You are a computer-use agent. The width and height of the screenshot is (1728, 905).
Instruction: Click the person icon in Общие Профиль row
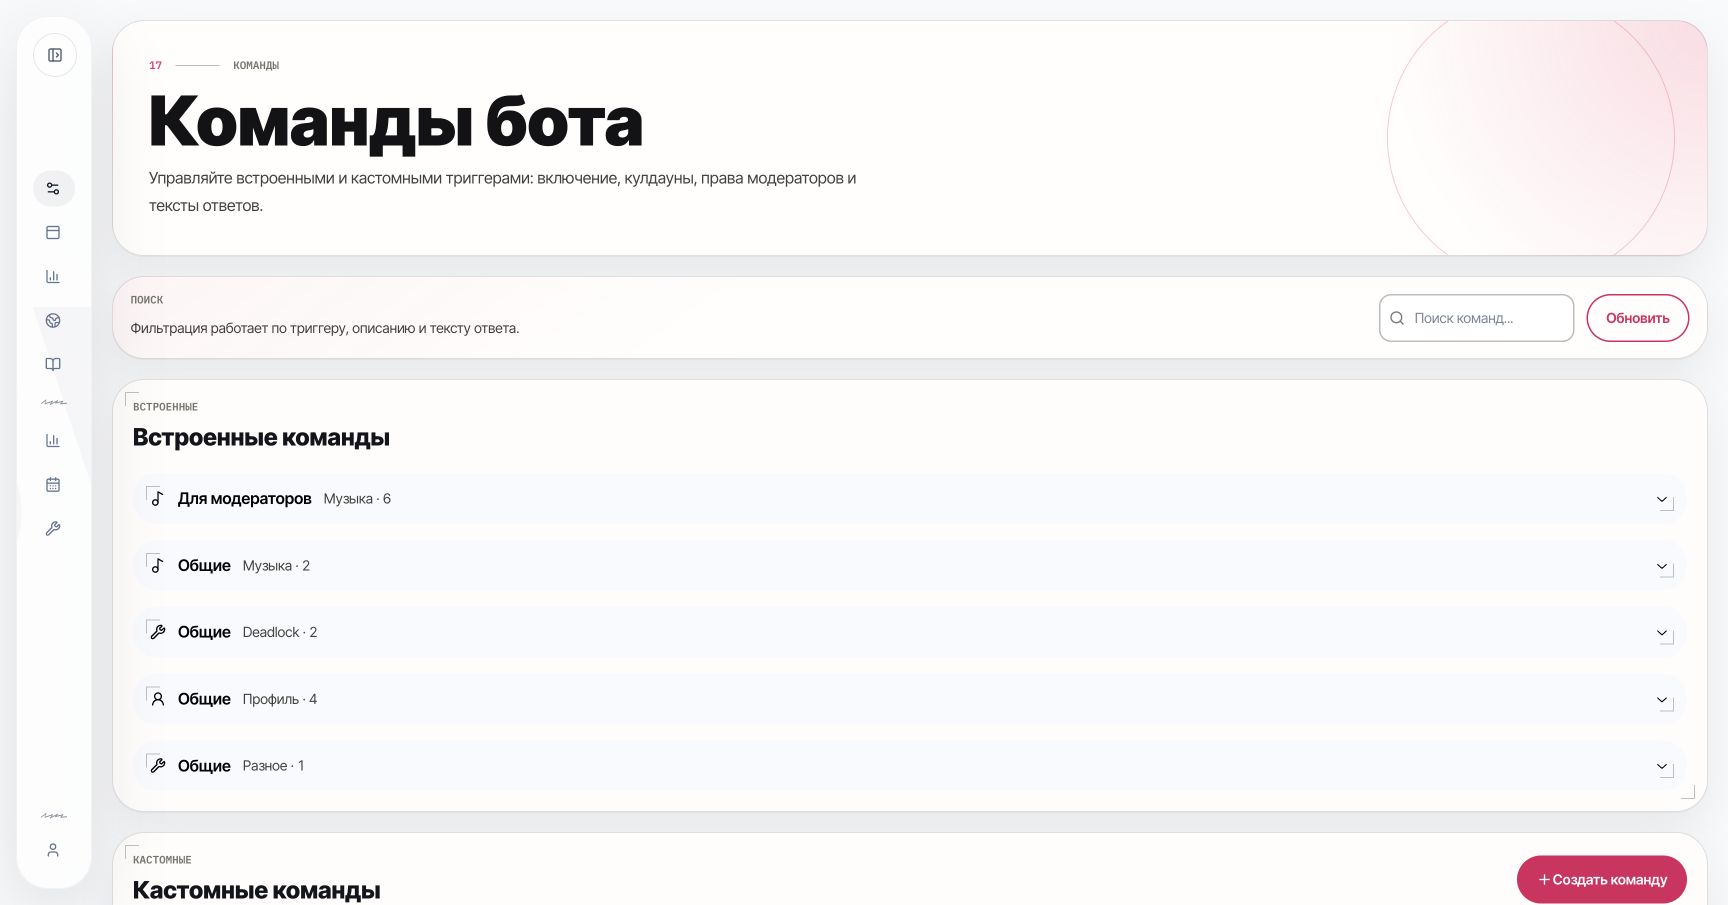coord(157,699)
